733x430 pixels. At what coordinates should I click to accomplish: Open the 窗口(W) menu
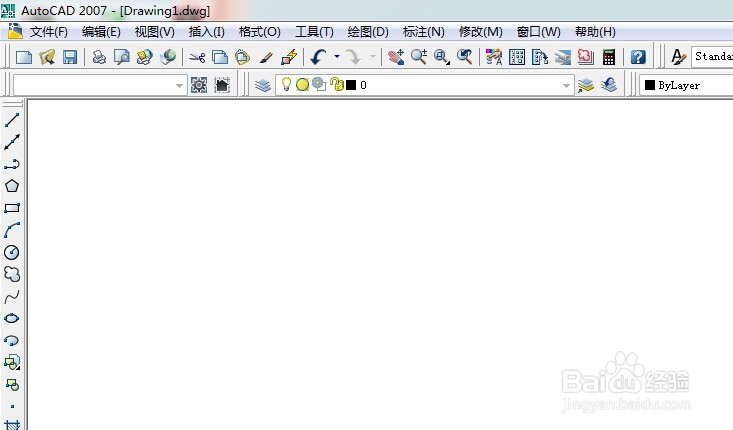[x=539, y=32]
